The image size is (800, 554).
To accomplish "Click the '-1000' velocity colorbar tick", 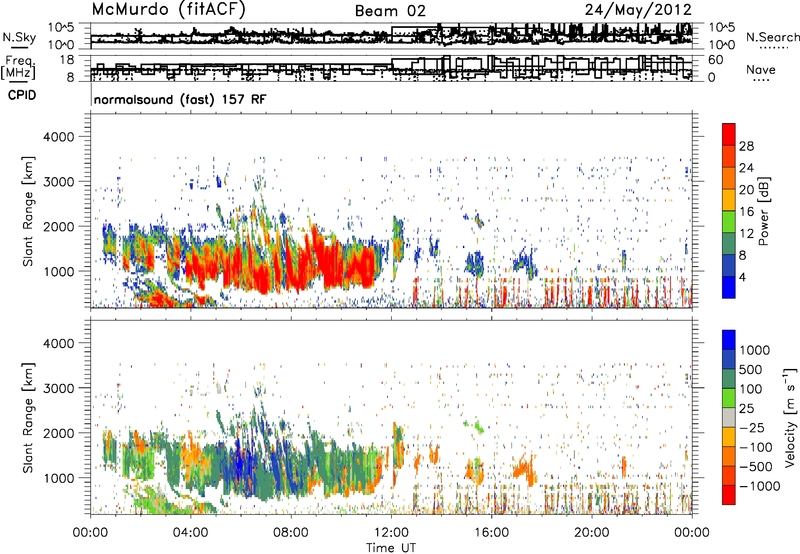I will [x=760, y=486].
